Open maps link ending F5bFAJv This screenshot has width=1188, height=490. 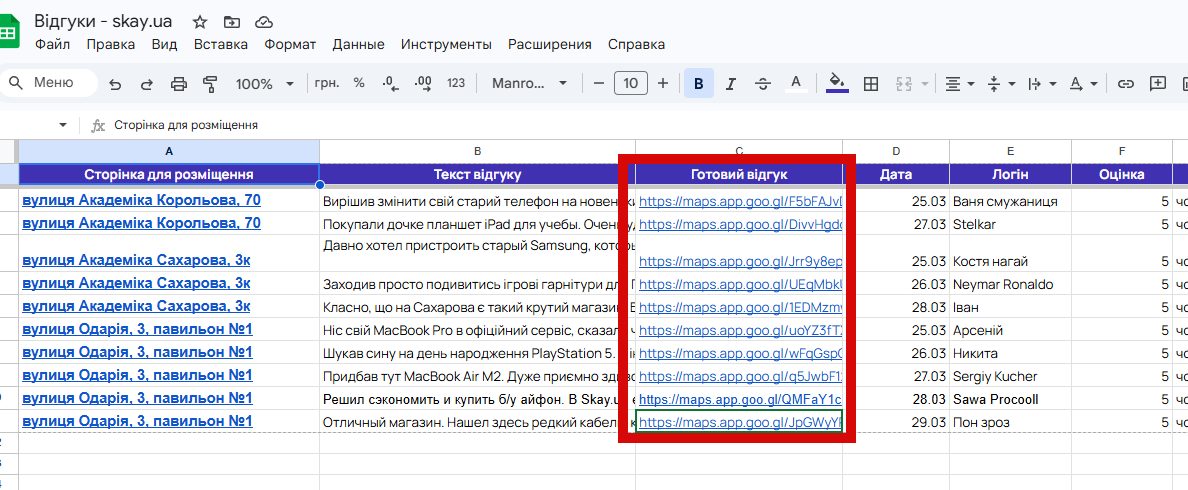(740, 201)
